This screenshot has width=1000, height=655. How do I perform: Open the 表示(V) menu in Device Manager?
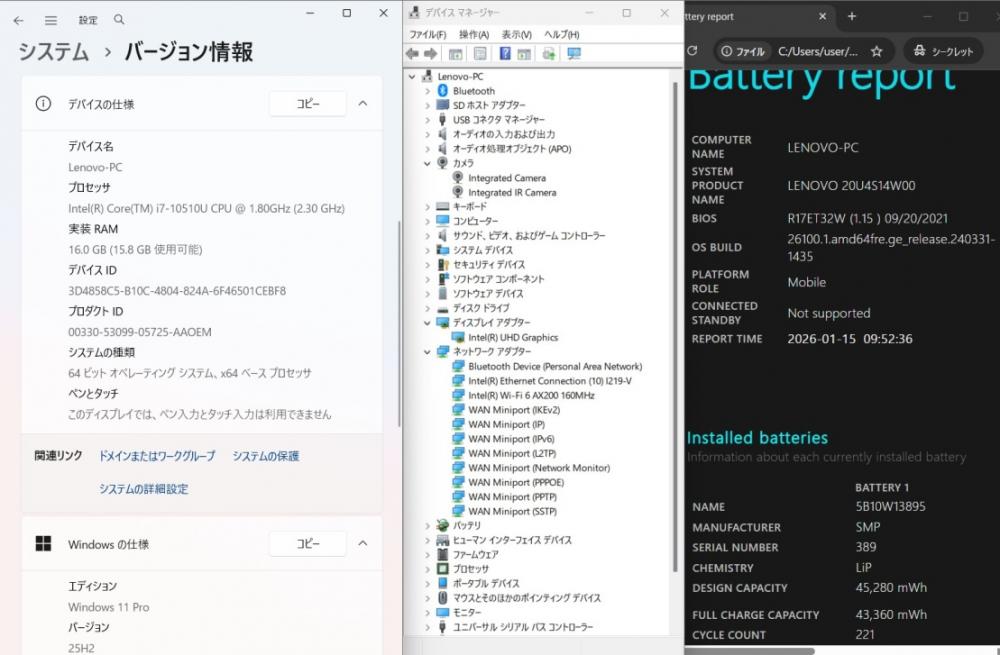coord(516,34)
